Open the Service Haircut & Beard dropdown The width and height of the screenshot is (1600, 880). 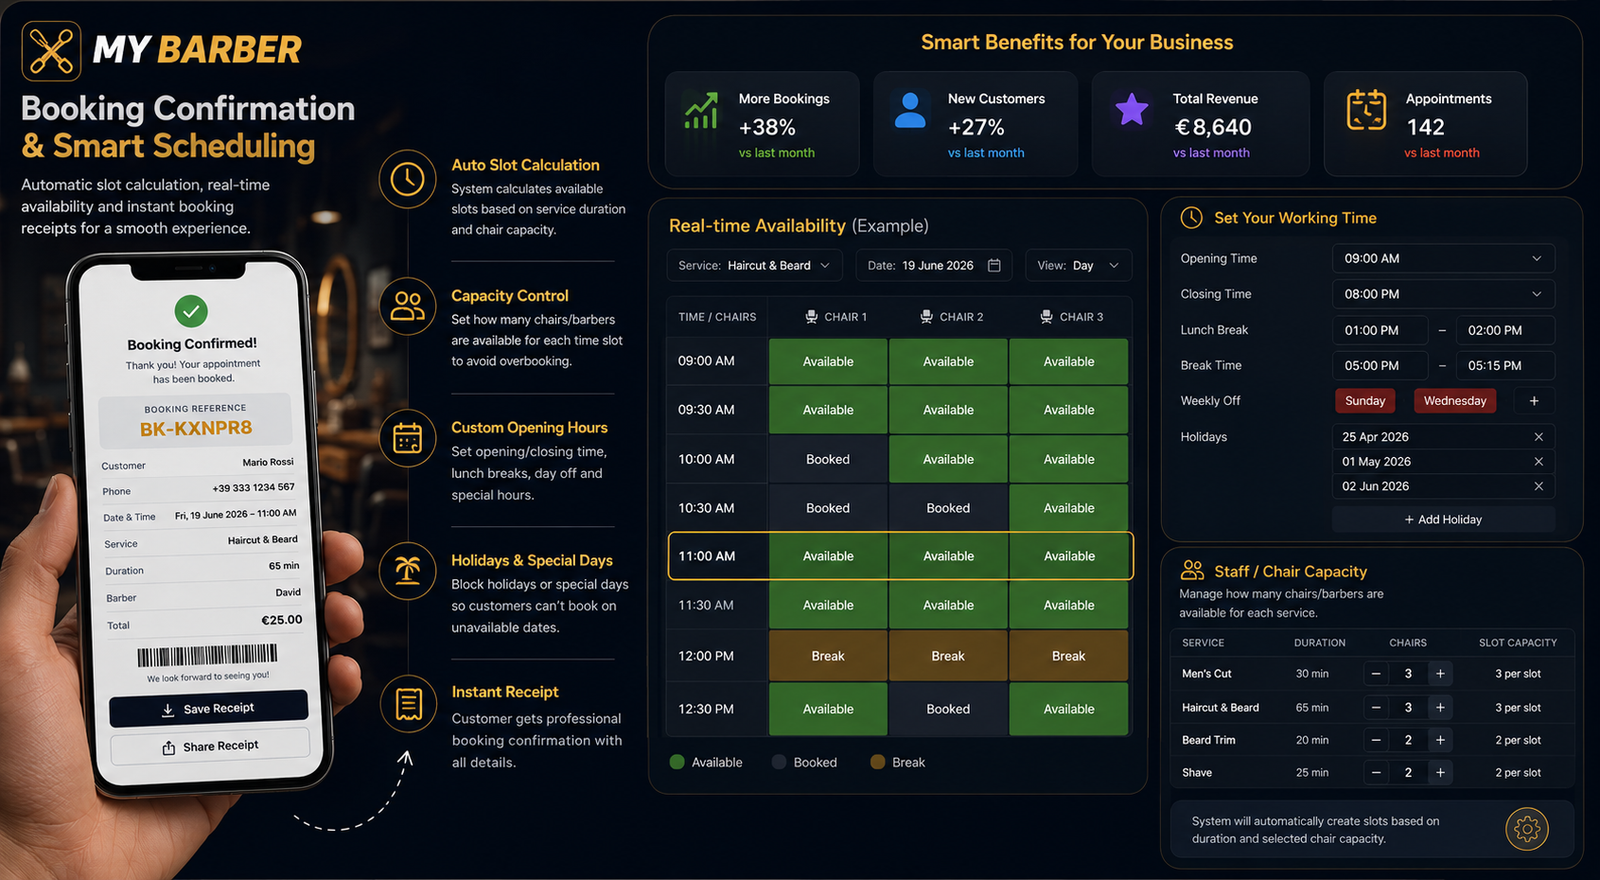pyautogui.click(x=755, y=265)
